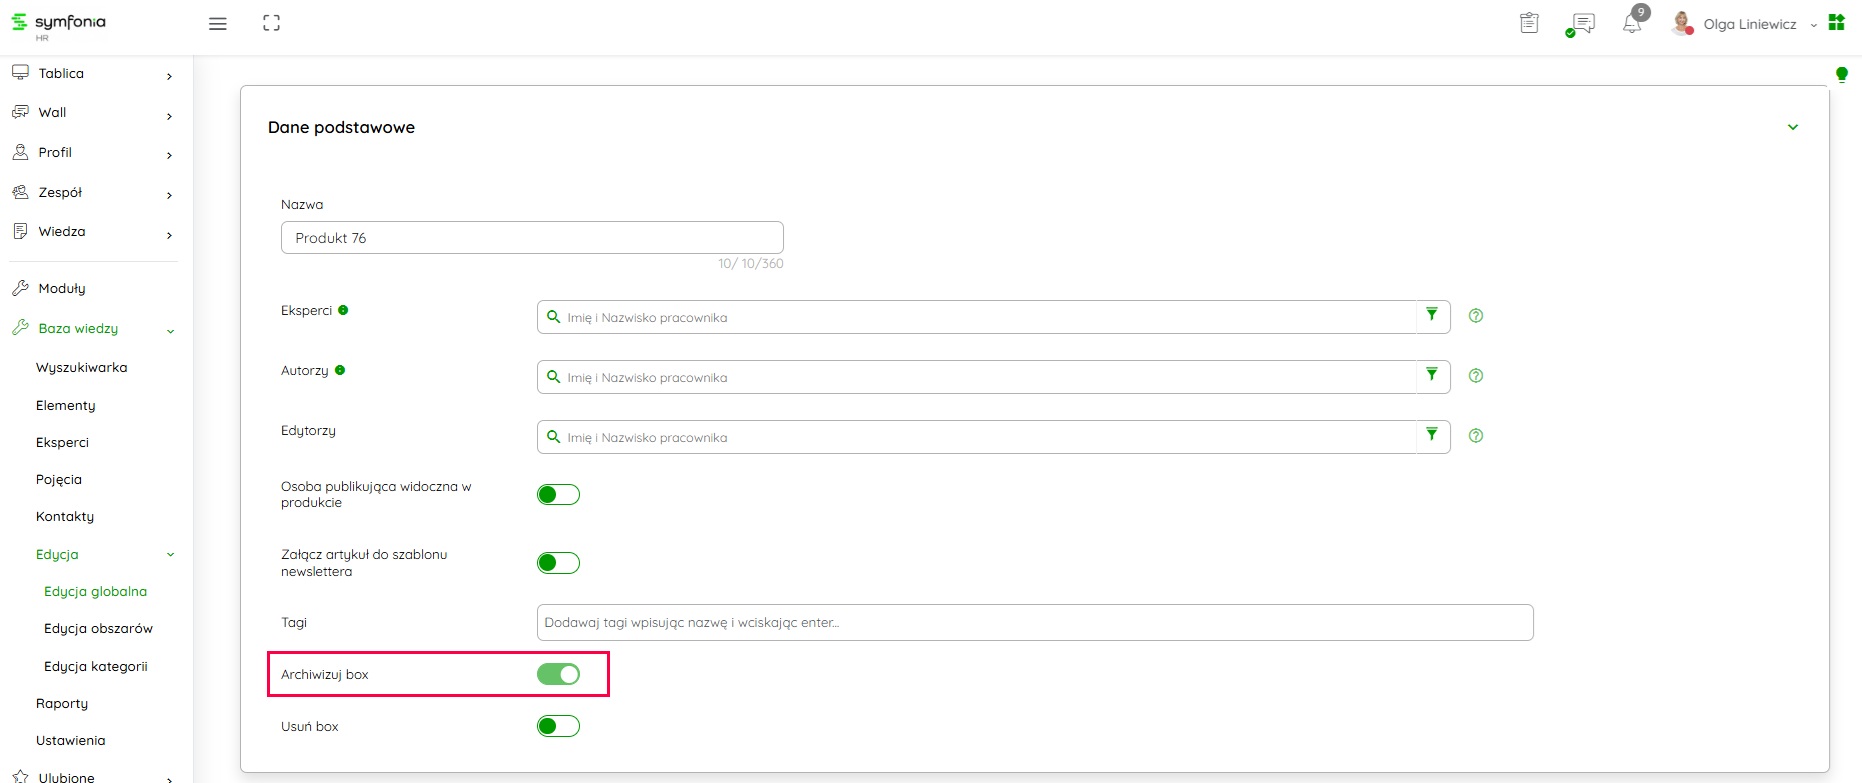Click the filter icon in Edytorzy field
Image resolution: width=1862 pixels, height=783 pixels.
tap(1432, 435)
